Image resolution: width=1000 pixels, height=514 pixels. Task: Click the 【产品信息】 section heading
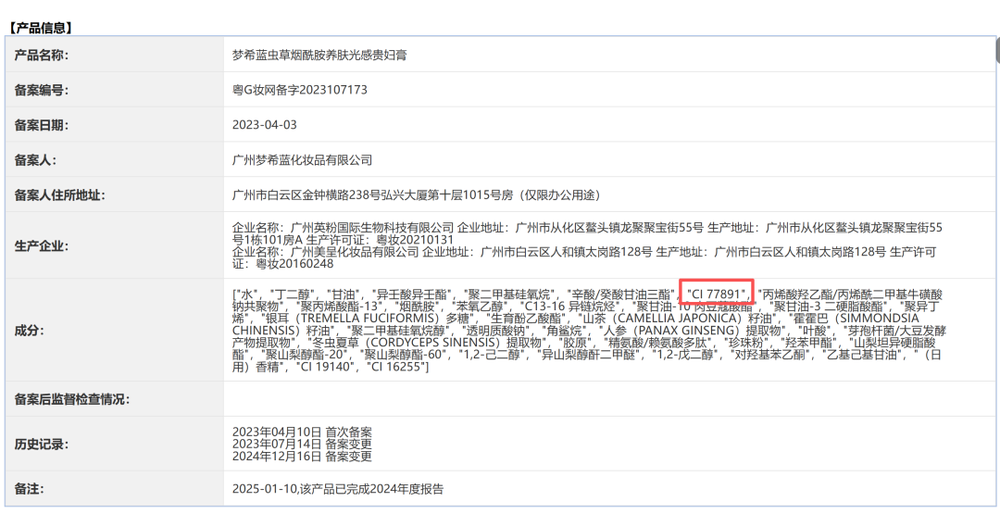click(40, 28)
